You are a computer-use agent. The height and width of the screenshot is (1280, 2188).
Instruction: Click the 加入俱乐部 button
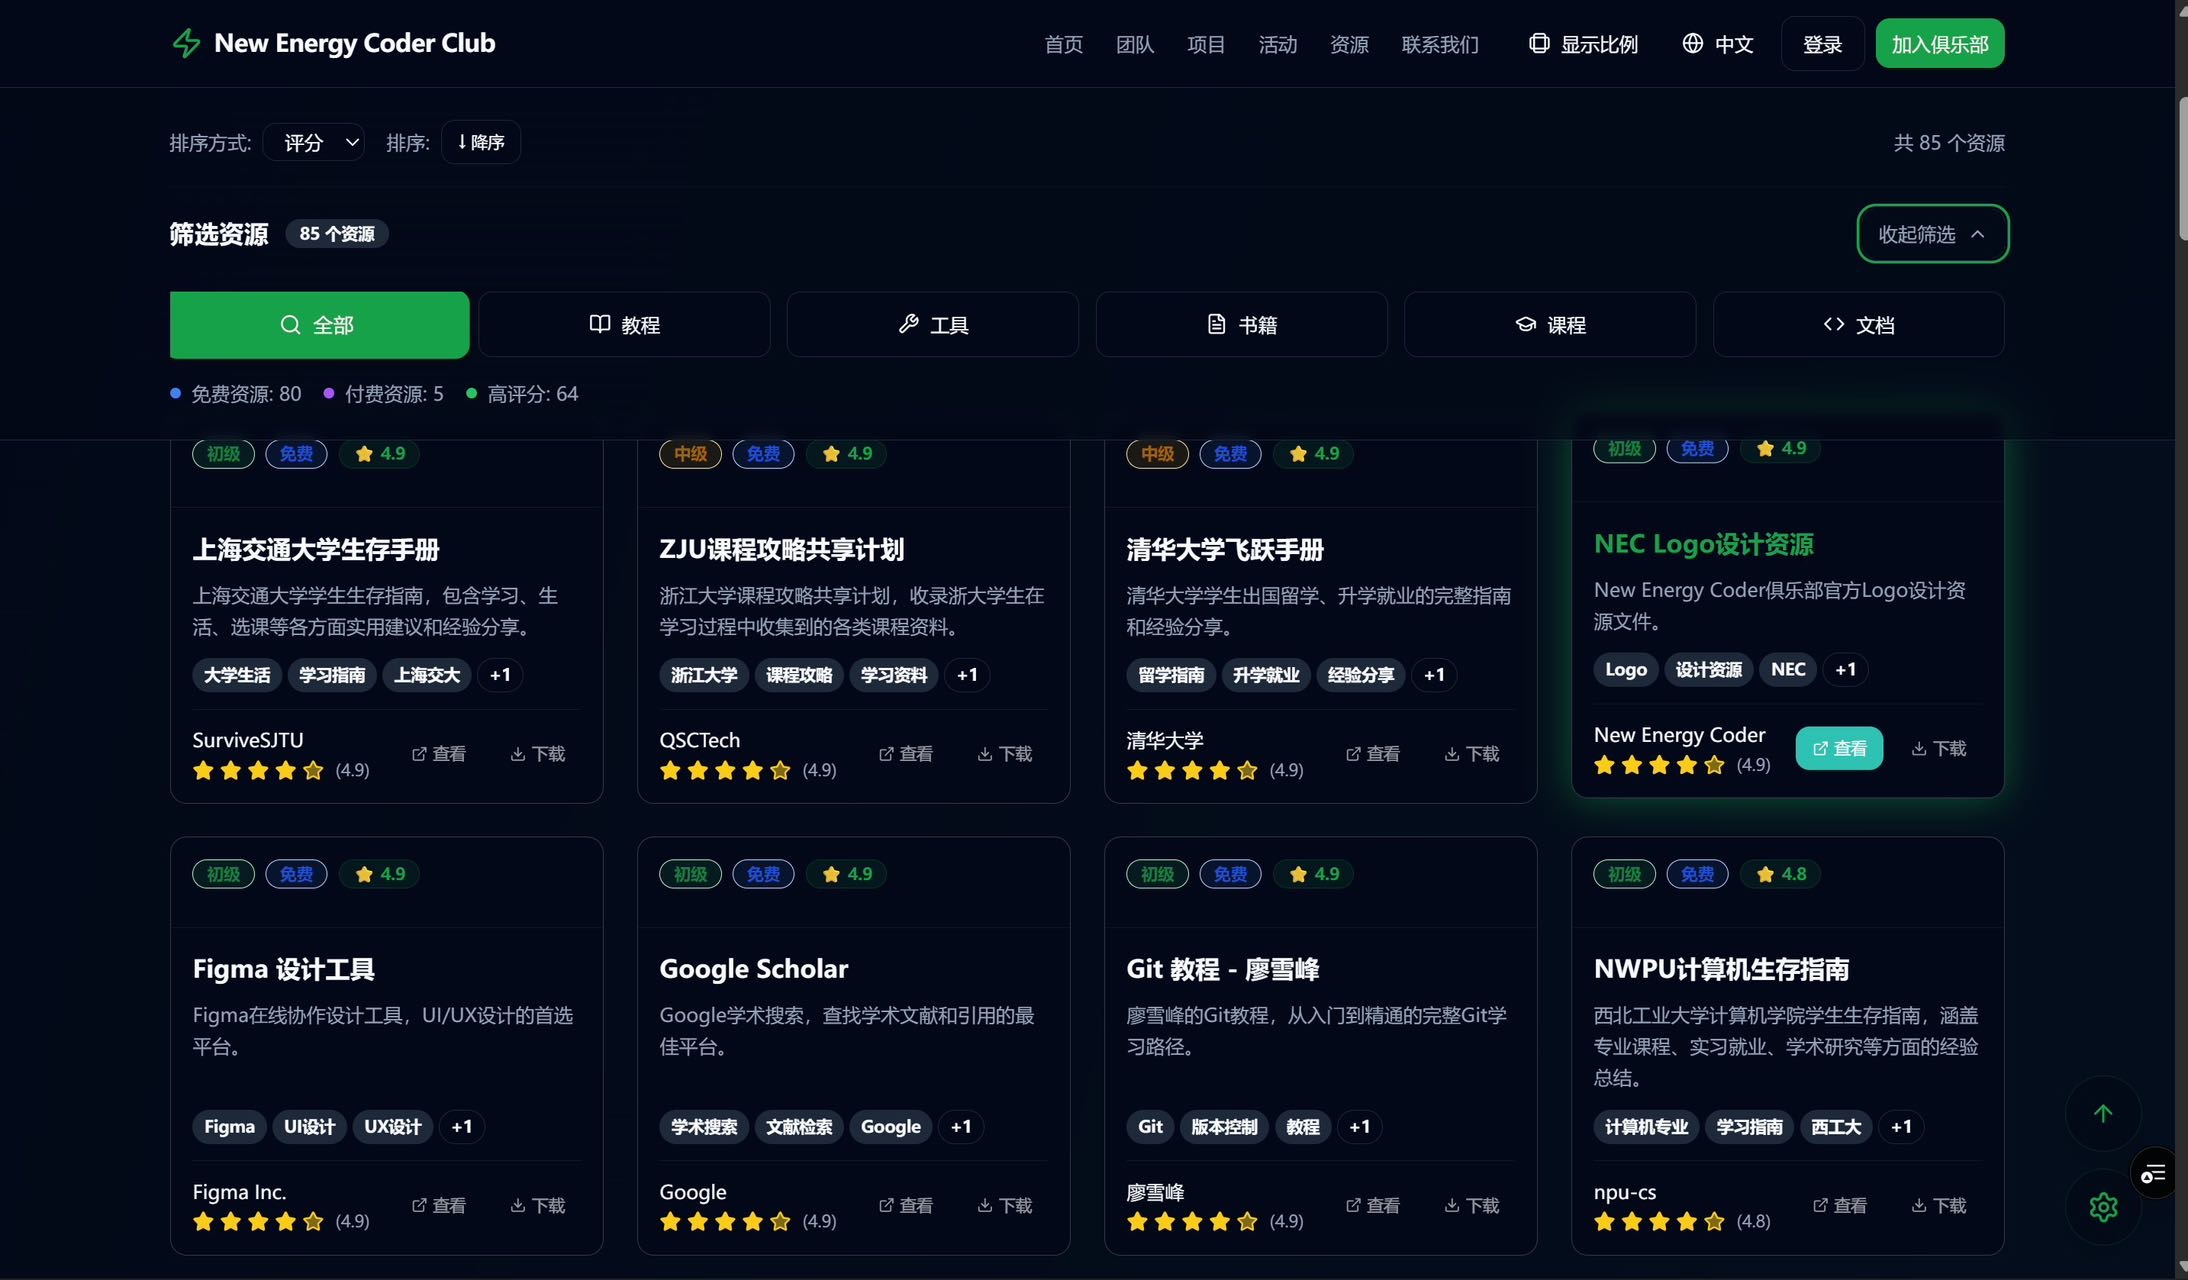1939,44
